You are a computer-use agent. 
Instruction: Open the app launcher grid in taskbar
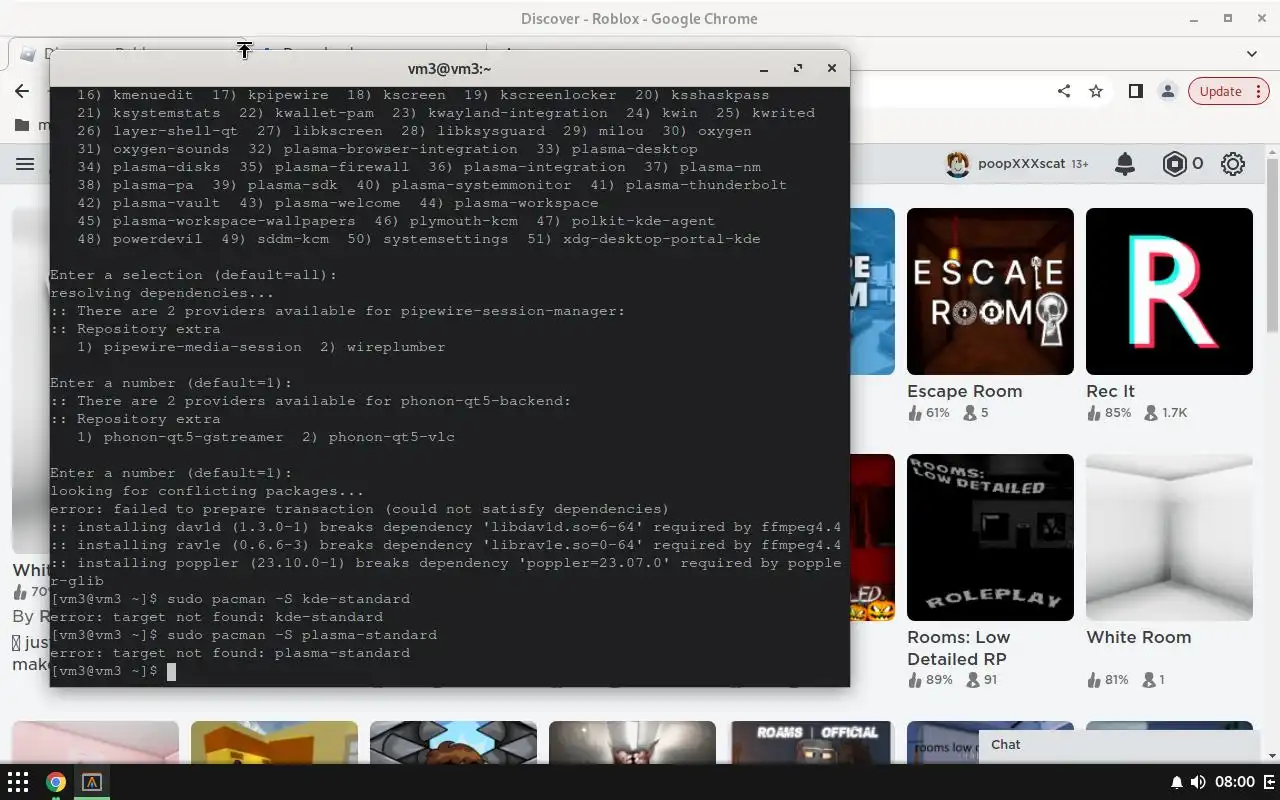[18, 782]
